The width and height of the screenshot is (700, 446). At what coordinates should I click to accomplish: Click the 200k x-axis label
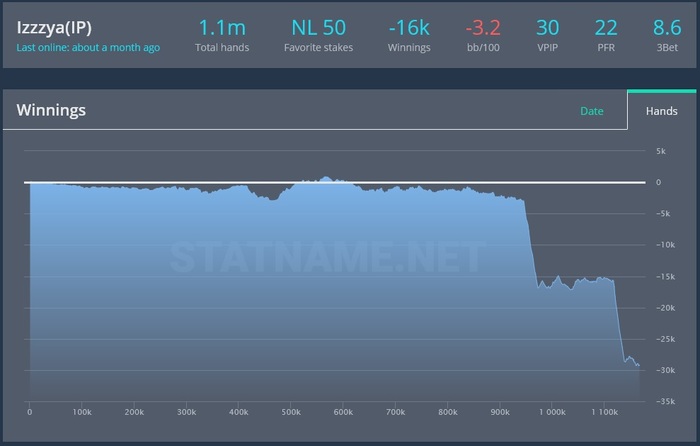(x=134, y=412)
